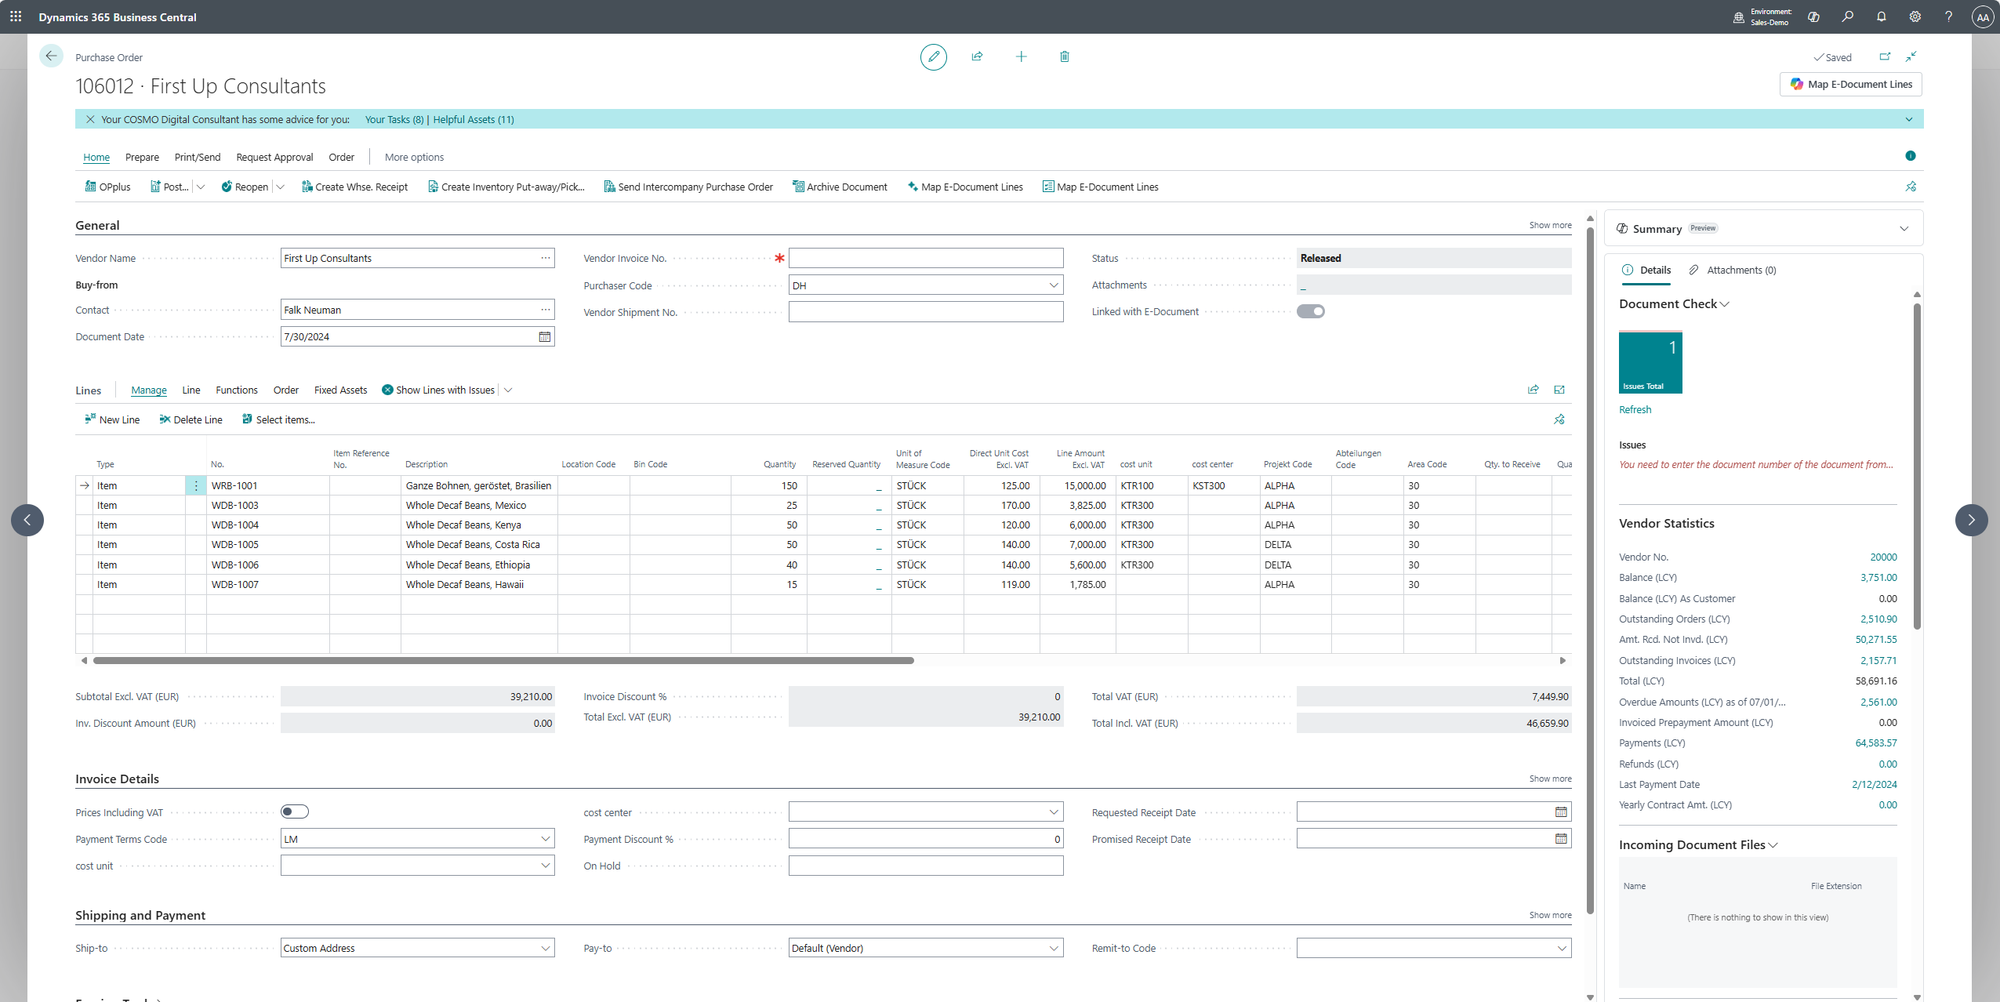Click the Refresh link under Document Check
The height and width of the screenshot is (1002, 2000).
(1635, 410)
